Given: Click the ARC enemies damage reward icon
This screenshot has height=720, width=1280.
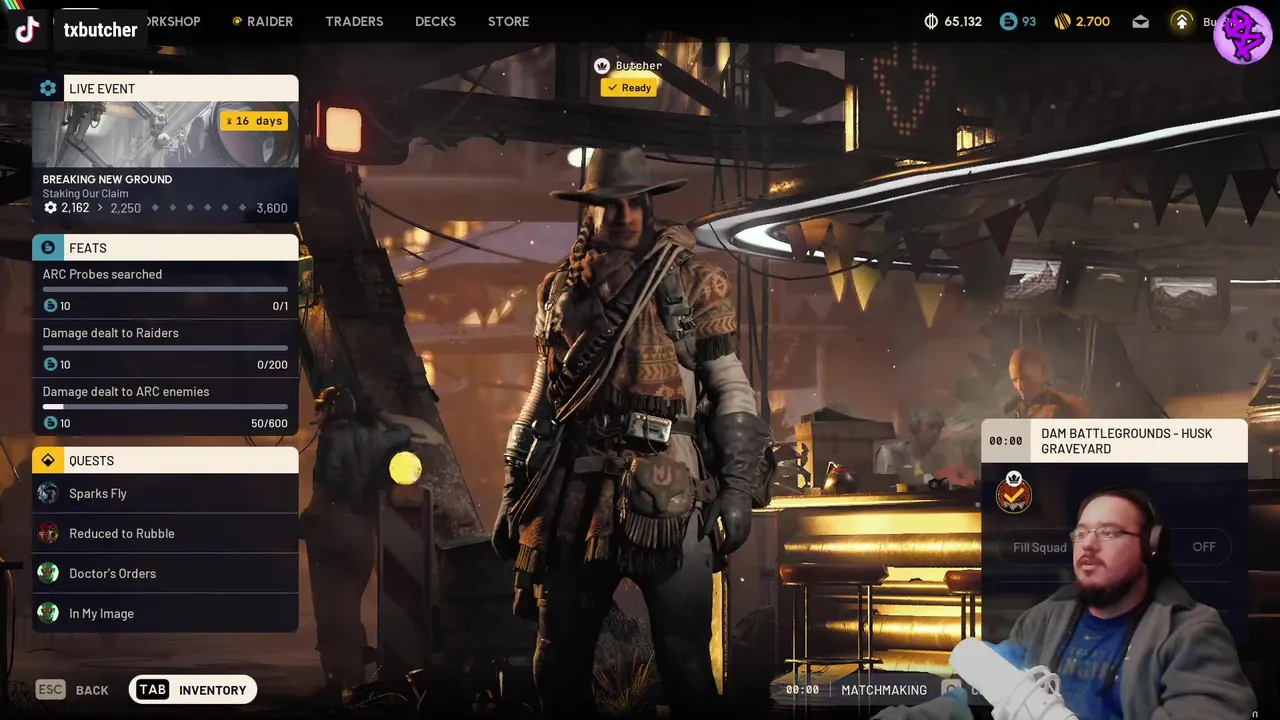Looking at the screenshot, I should pos(50,424).
